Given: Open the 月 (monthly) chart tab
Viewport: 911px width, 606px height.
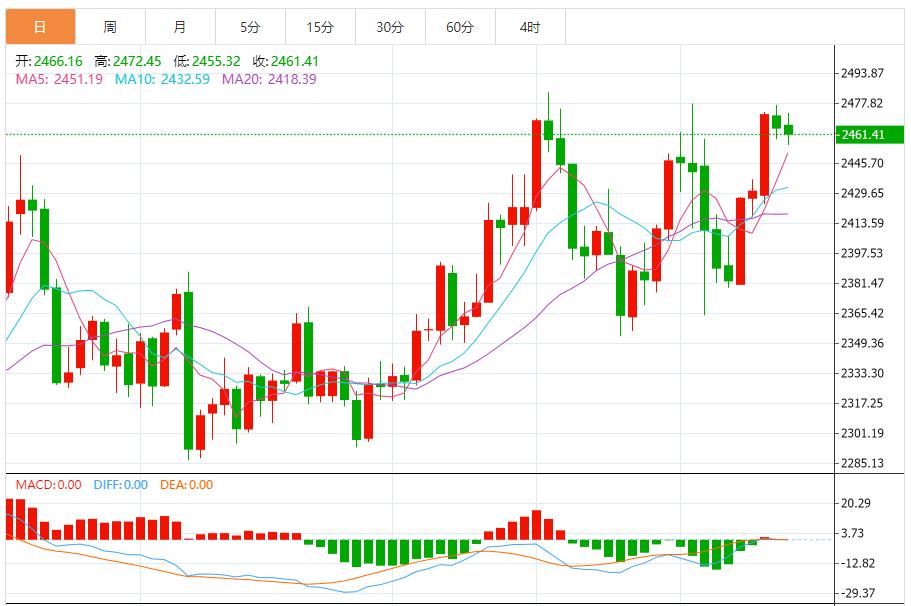Looking at the screenshot, I should 180,27.
